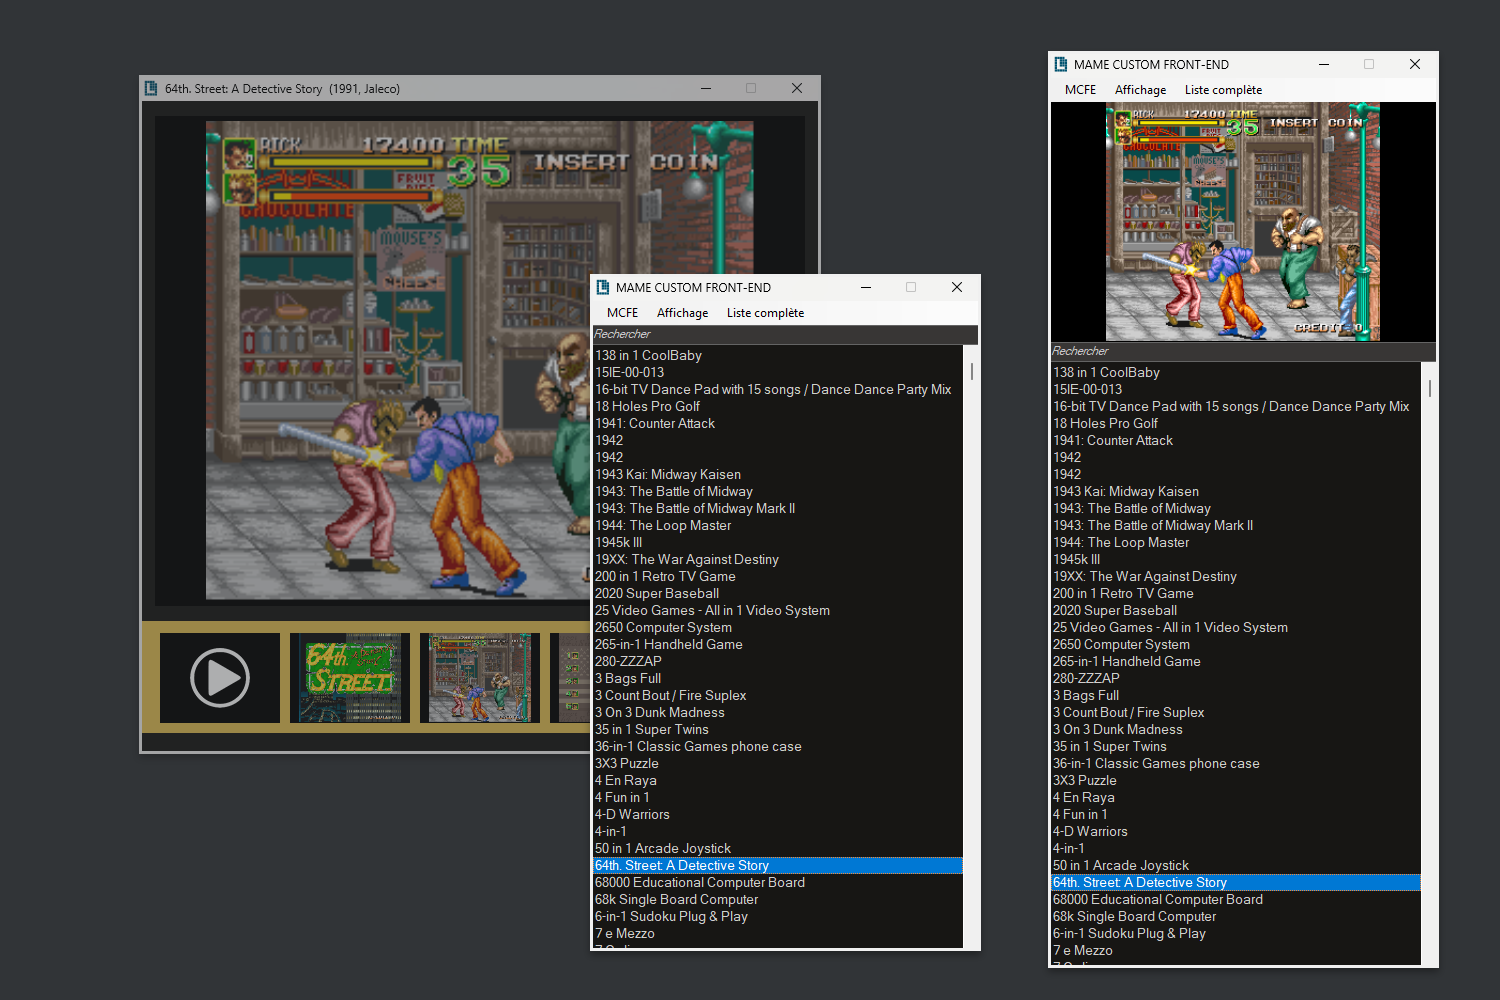The height and width of the screenshot is (1000, 1500).
Task: Open Affichage menu in right front-end window
Action: 1140,90
